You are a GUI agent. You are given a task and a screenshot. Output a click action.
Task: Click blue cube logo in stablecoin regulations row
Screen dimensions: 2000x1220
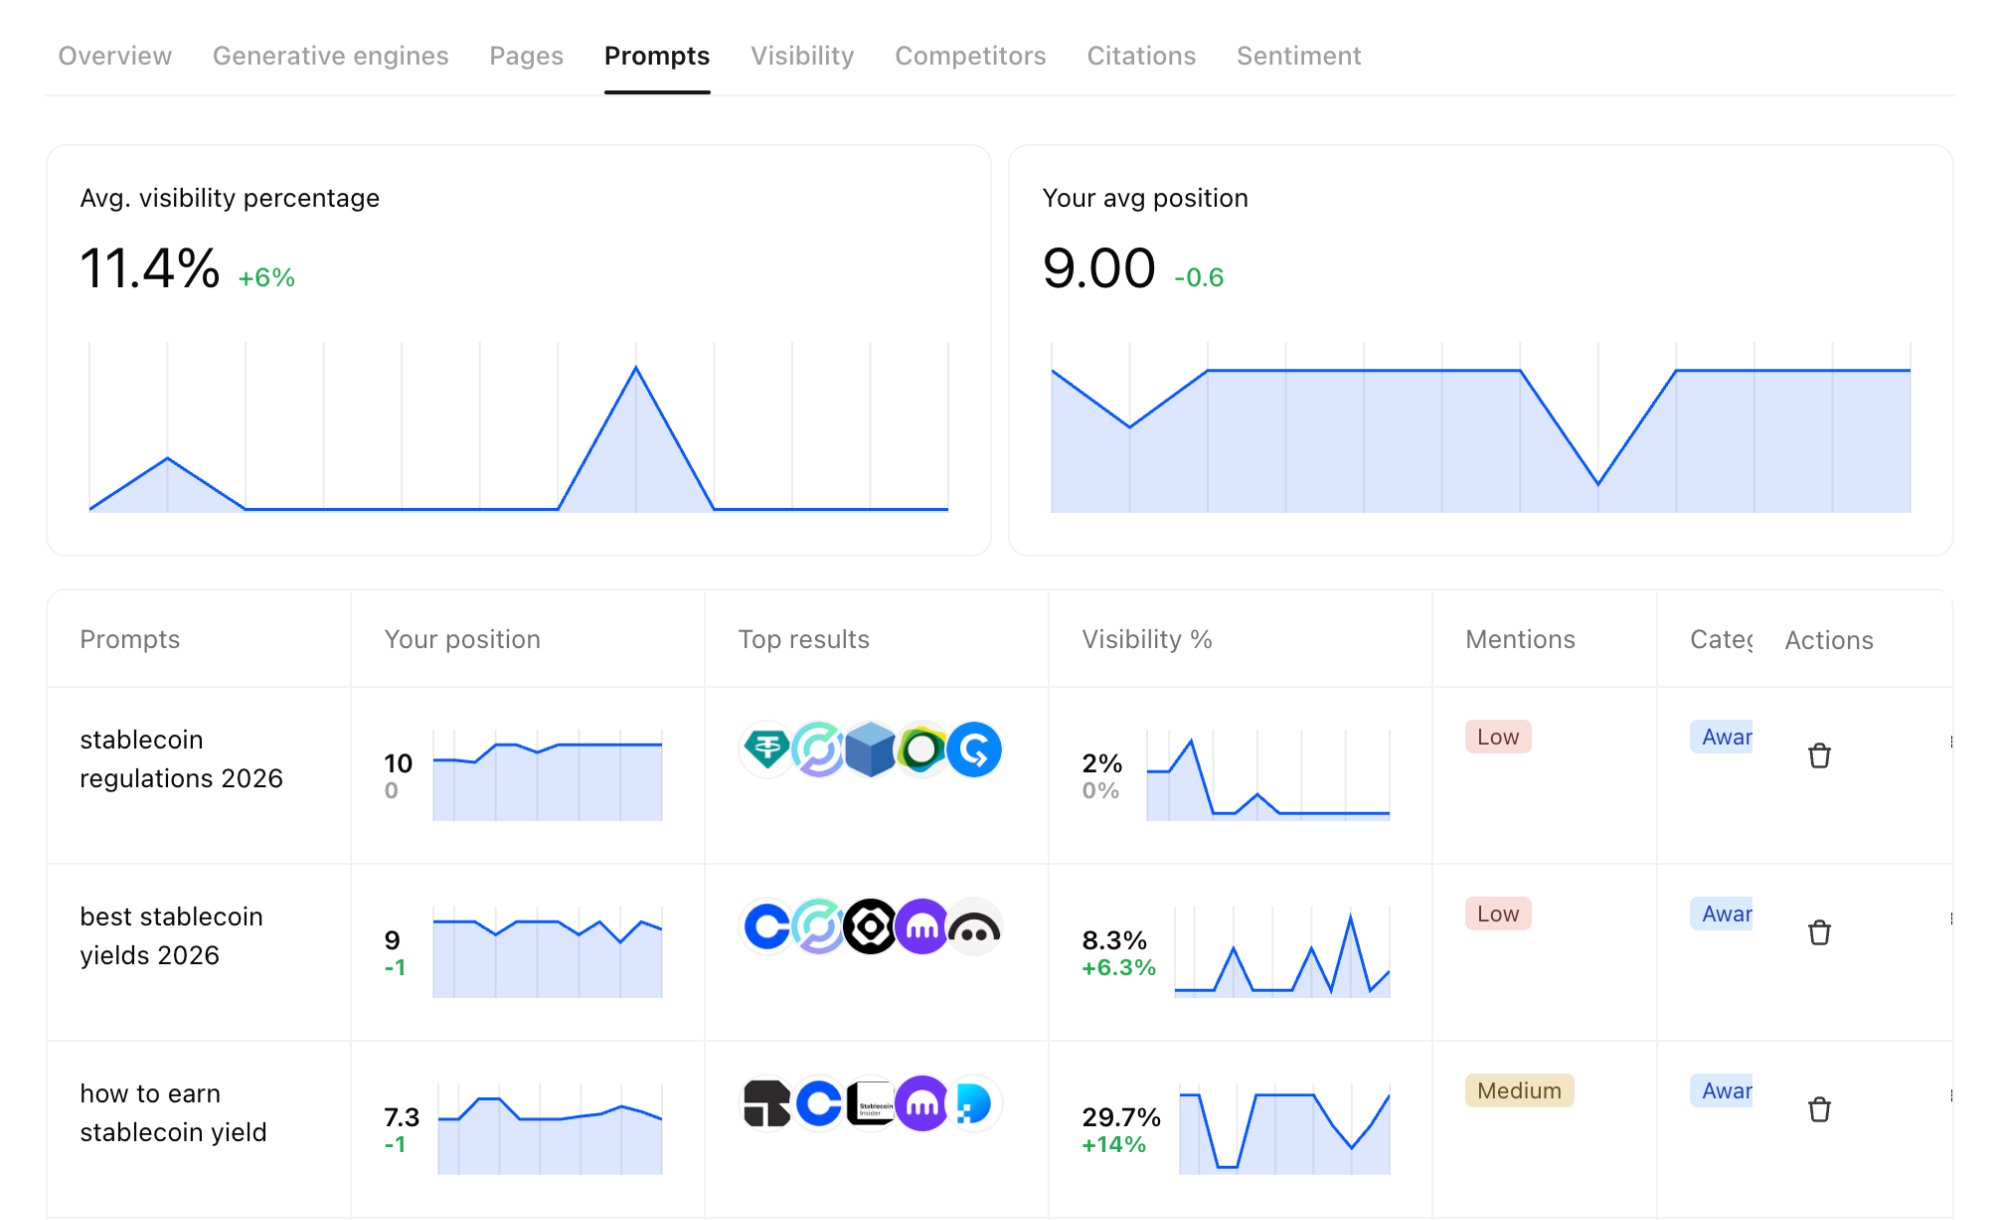870,749
